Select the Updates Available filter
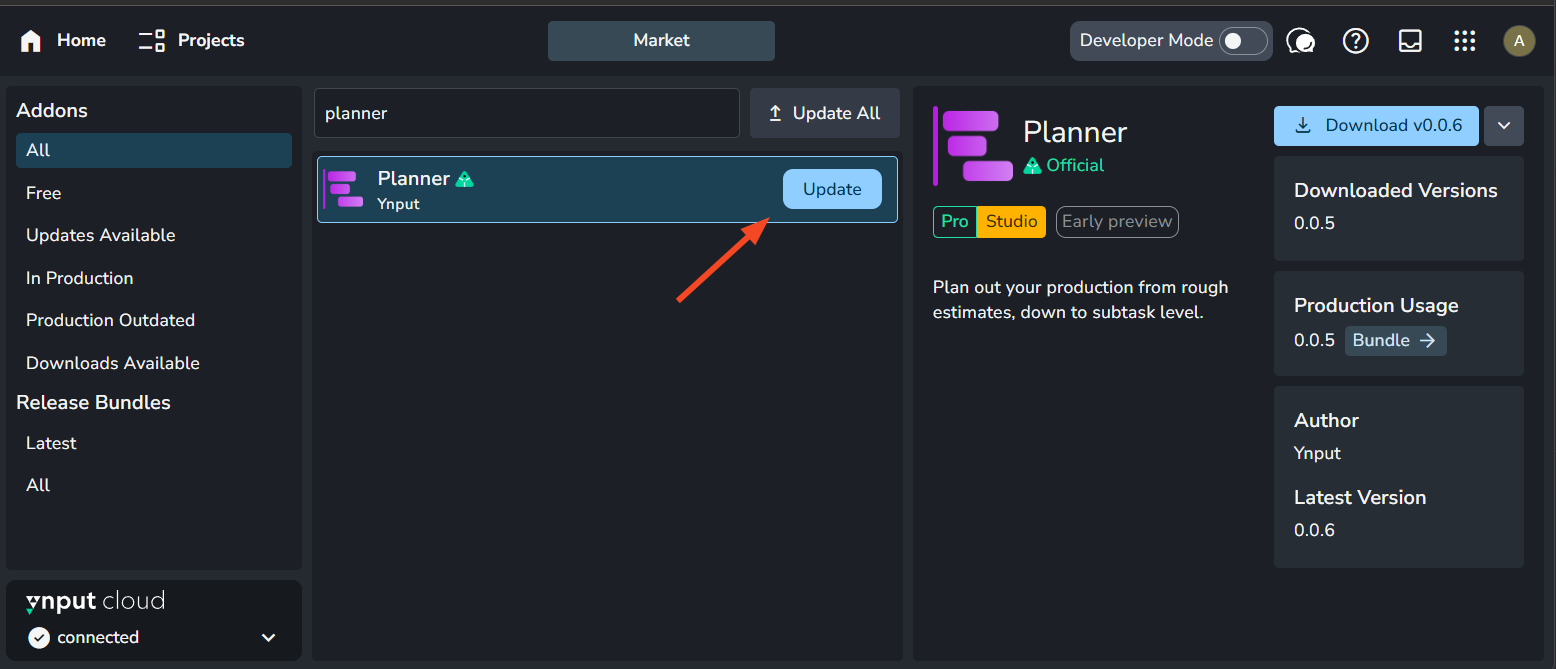This screenshot has height=669, width=1556. 154,235
